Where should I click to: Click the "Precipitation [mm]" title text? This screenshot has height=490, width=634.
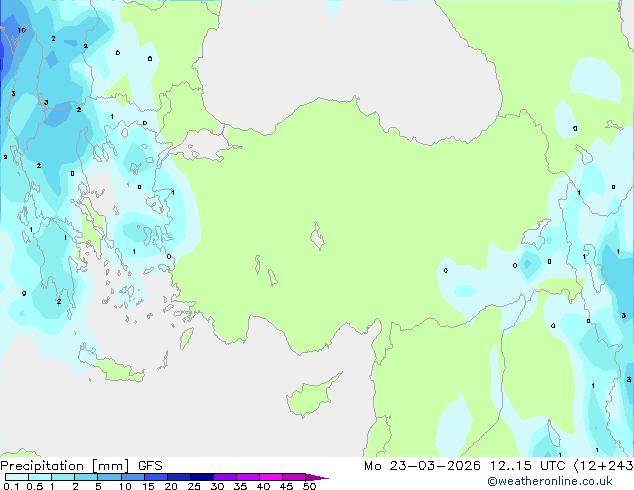[x=65, y=466]
